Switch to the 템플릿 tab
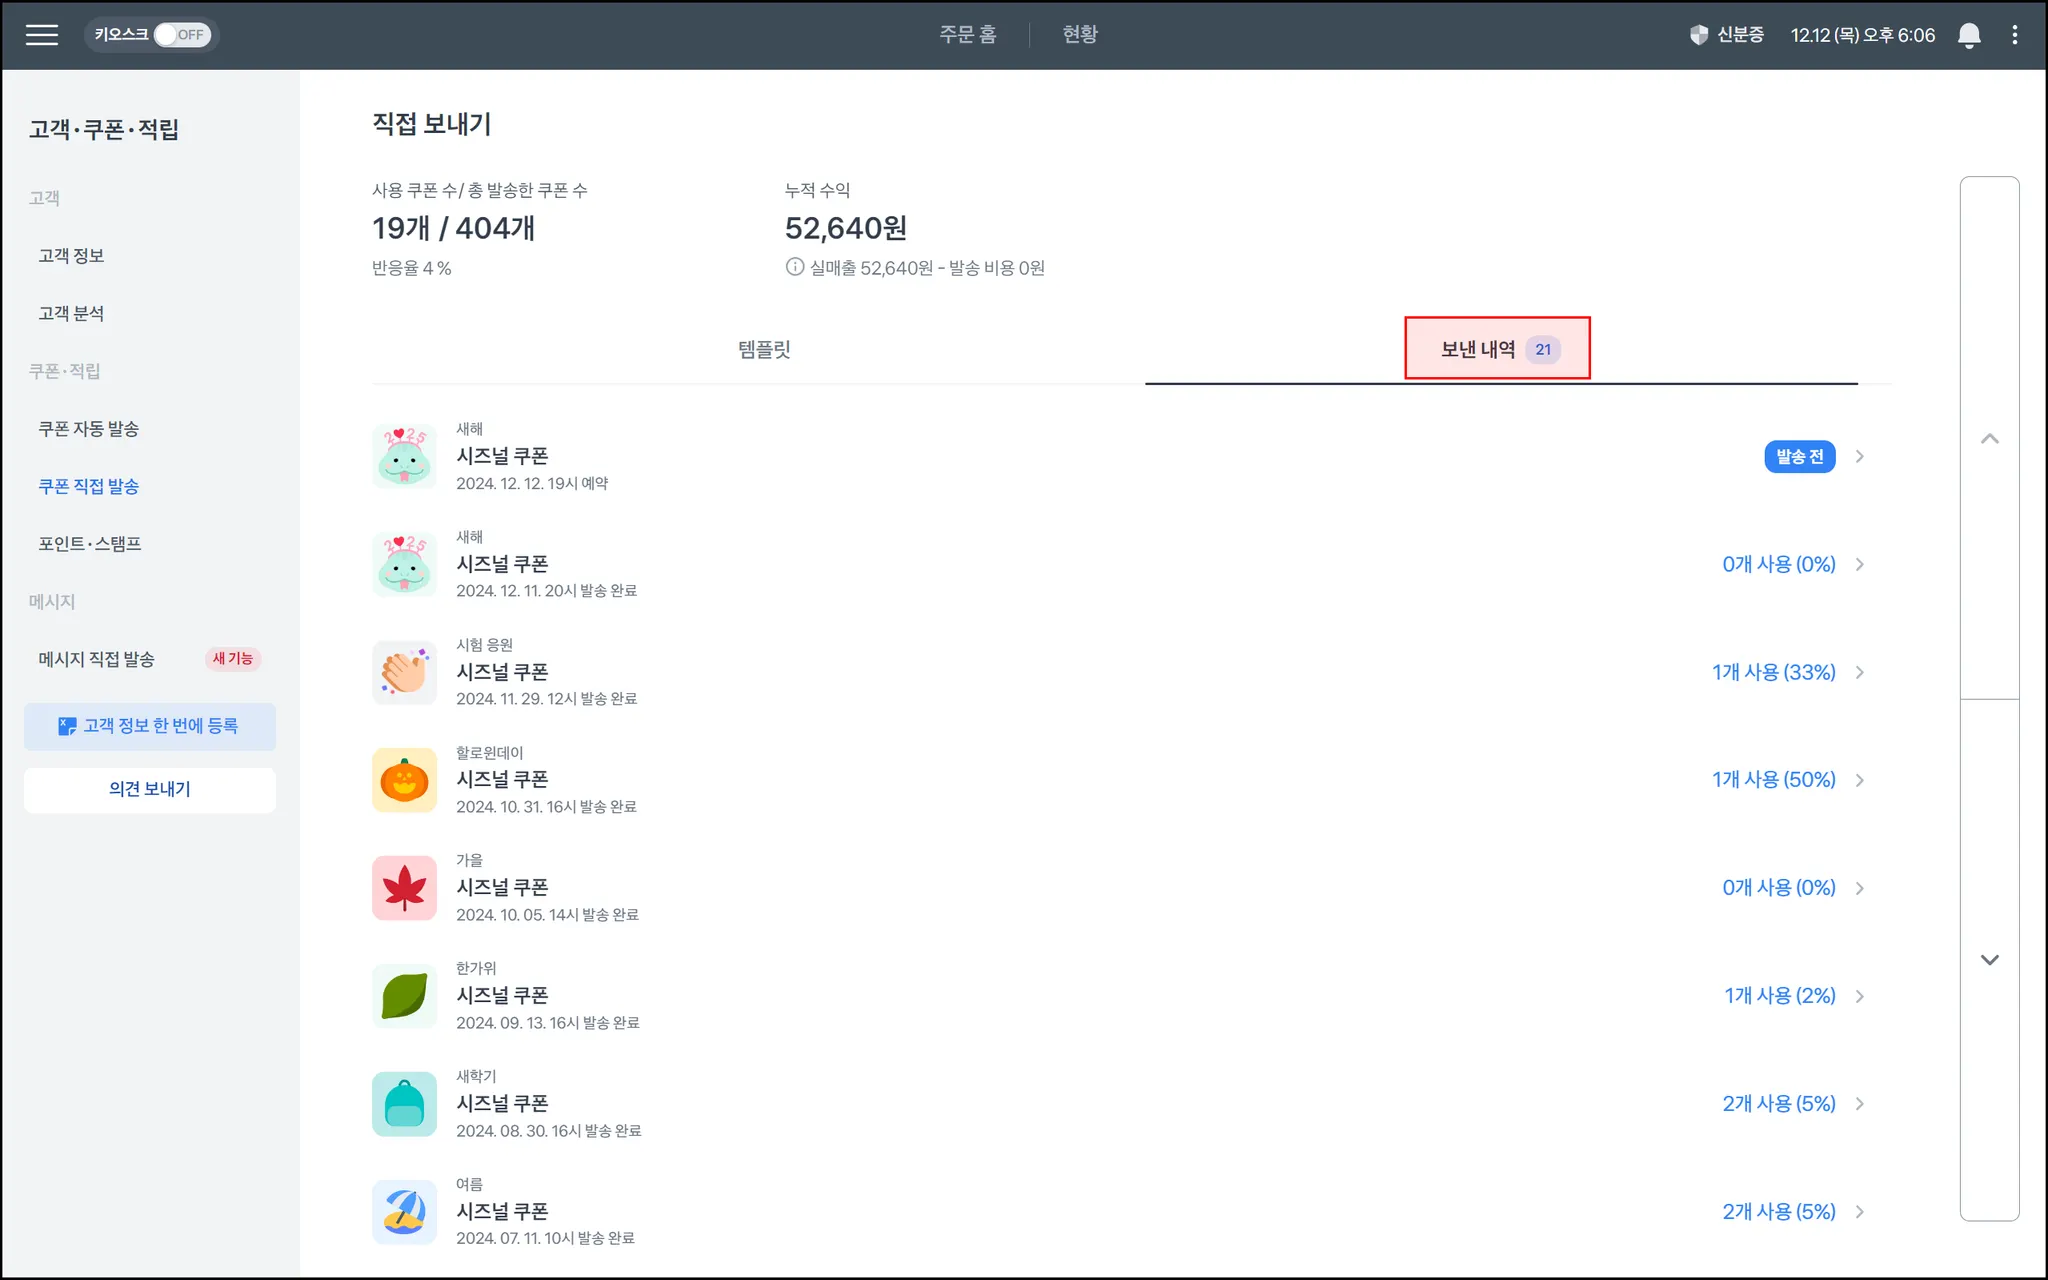Image resolution: width=2048 pixels, height=1280 pixels. coord(764,349)
